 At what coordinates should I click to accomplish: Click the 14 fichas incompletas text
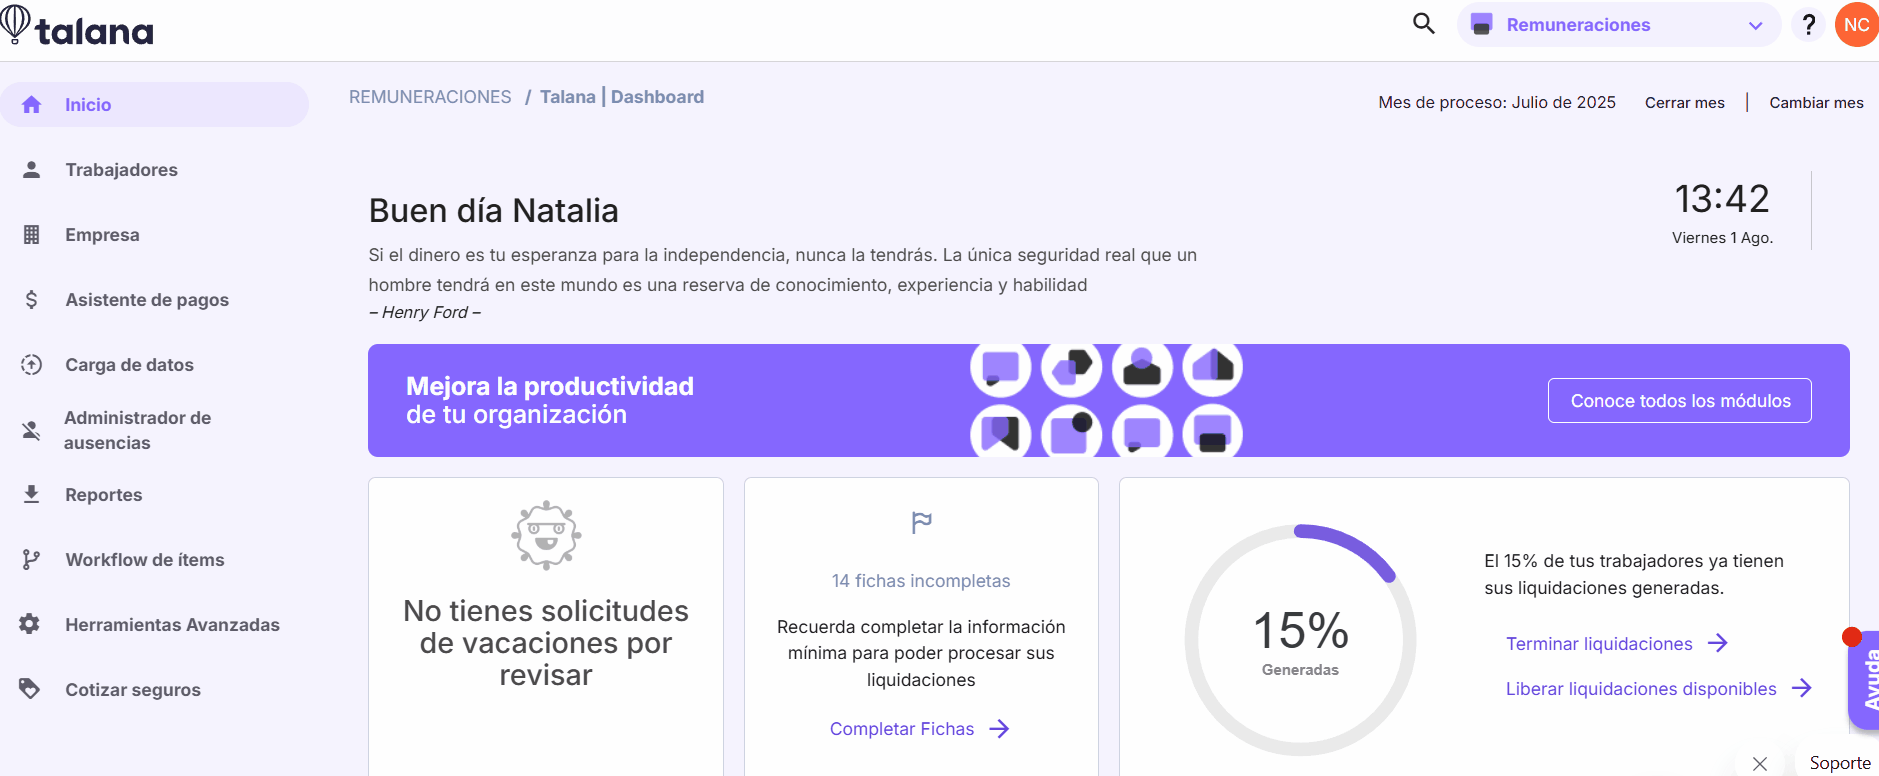point(921,581)
